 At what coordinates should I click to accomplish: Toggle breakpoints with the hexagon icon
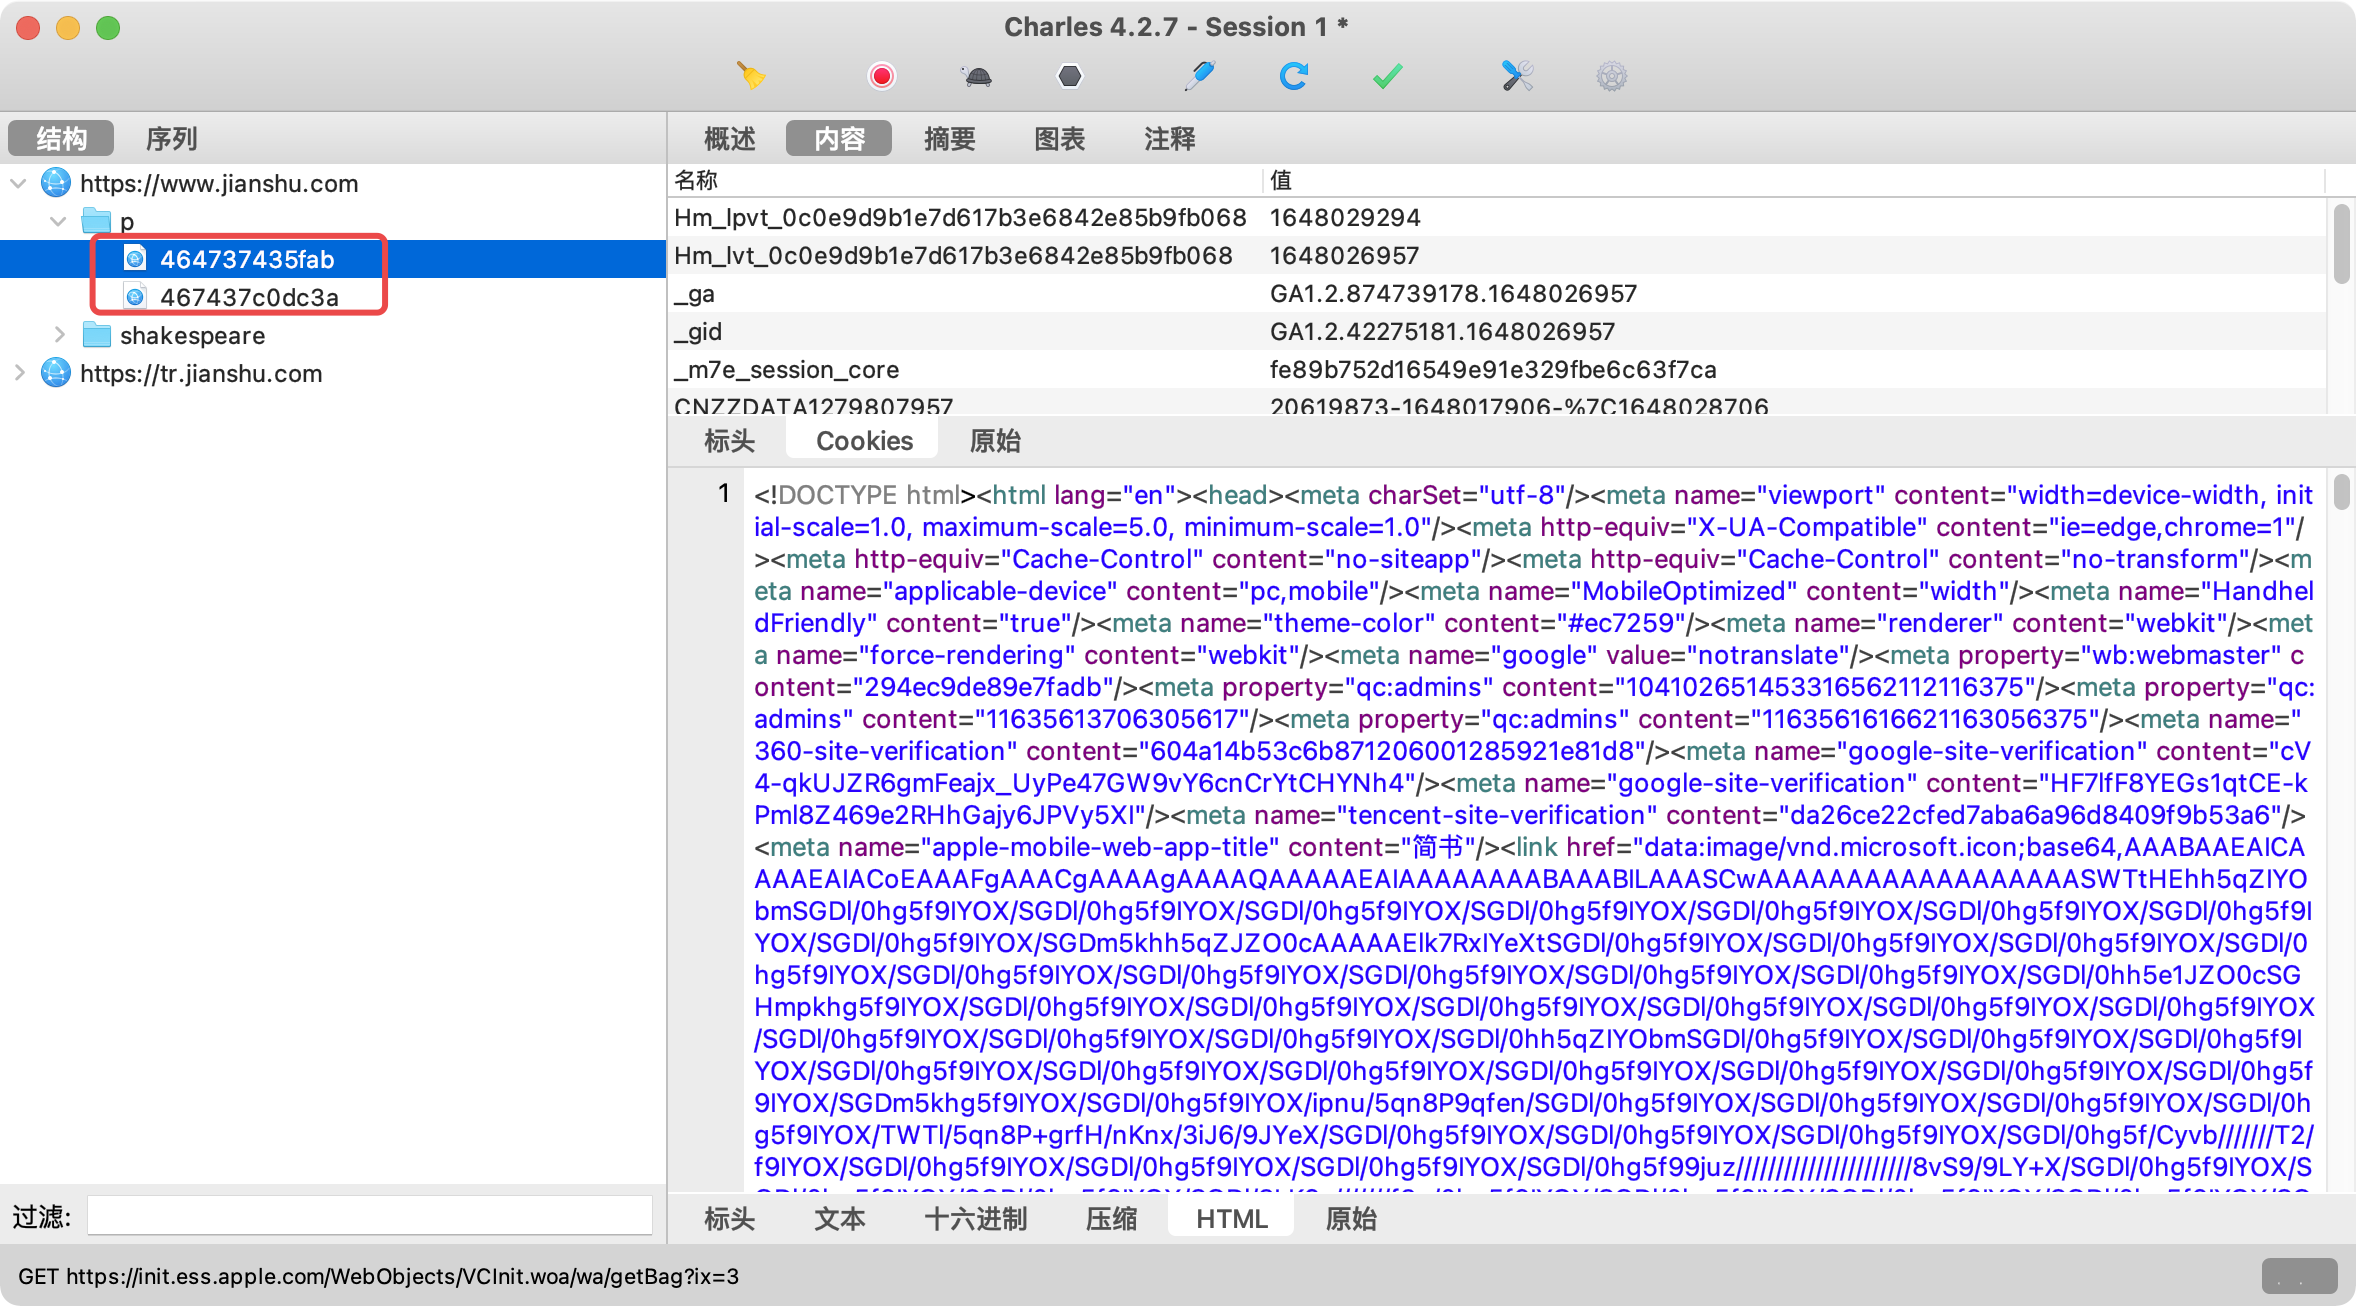pyautogui.click(x=1070, y=76)
